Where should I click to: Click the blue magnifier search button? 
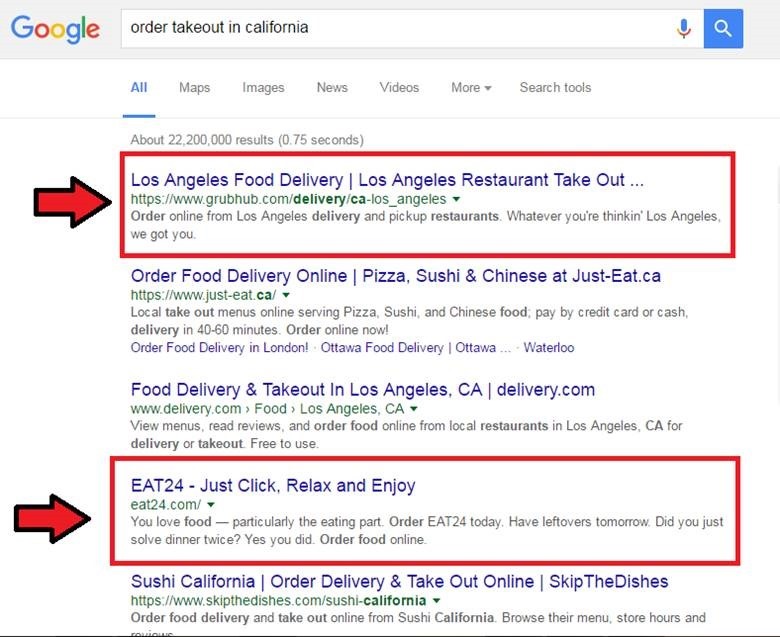coord(723,28)
